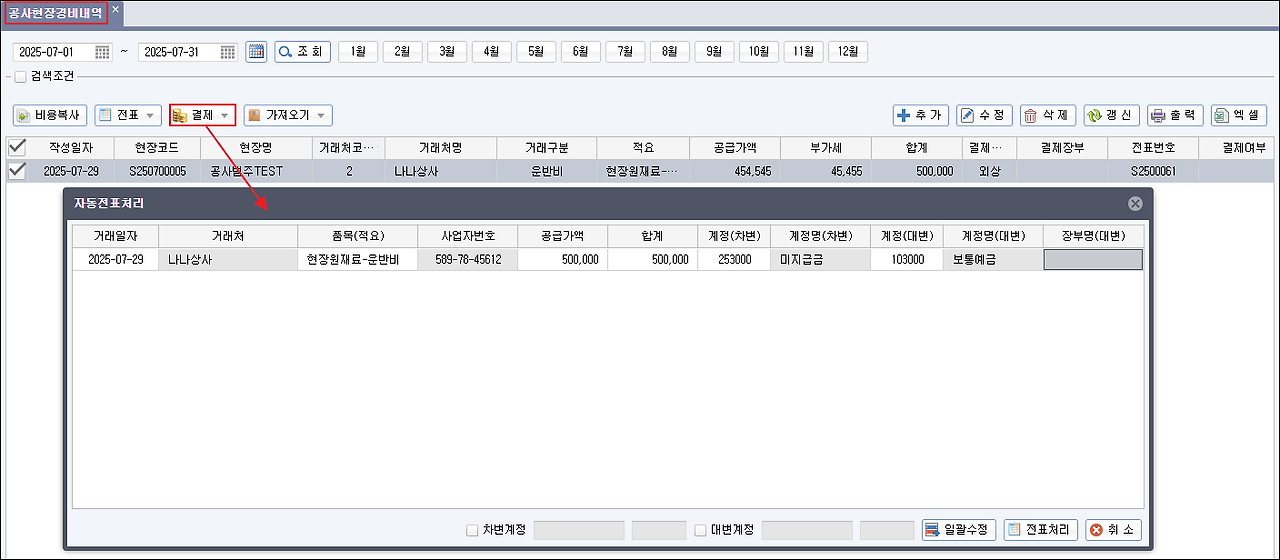Select the 현장원재료-운반비 item cell in dialog

358,259
